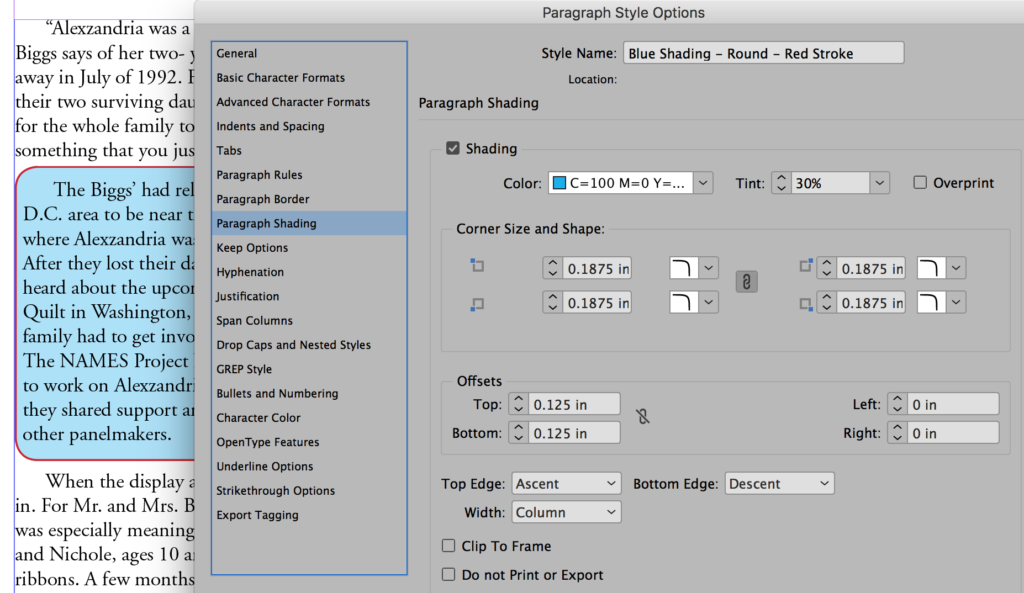Click the down stepper on top-left corner size
Image resolution: width=1024 pixels, height=593 pixels.
[x=553, y=272]
